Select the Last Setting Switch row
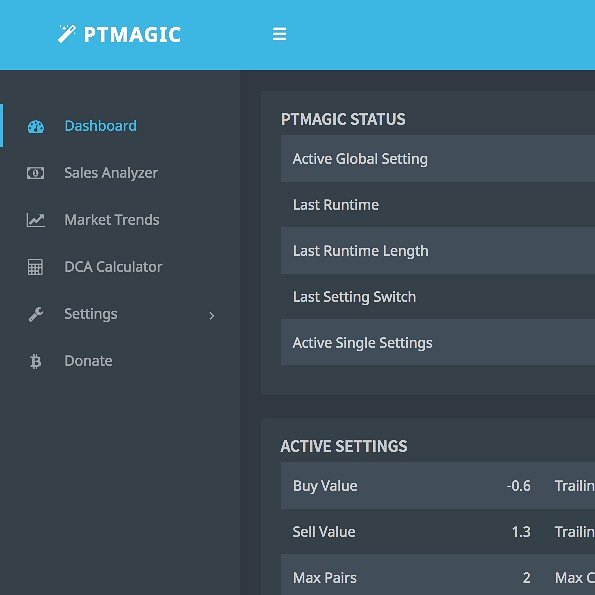 pos(438,297)
